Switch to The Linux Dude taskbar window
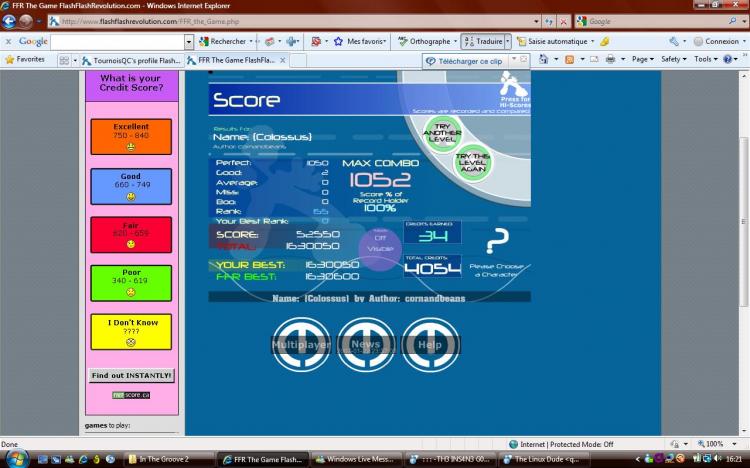This screenshot has height=468, width=750. click(544, 459)
